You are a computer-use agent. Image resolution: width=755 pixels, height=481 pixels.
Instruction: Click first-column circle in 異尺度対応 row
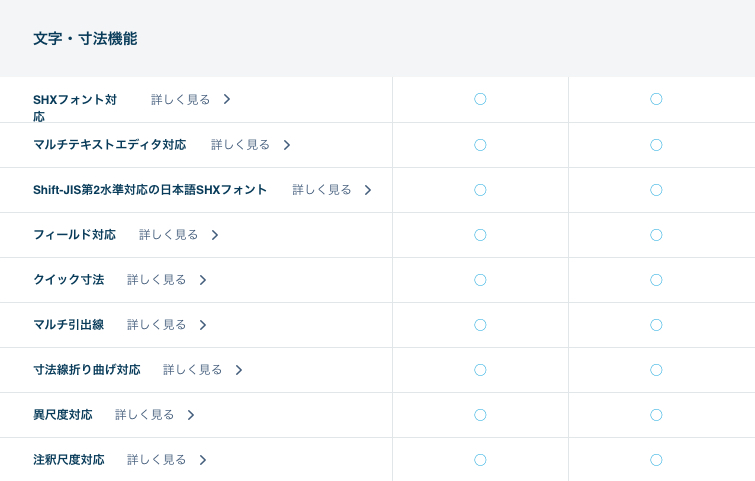point(480,415)
